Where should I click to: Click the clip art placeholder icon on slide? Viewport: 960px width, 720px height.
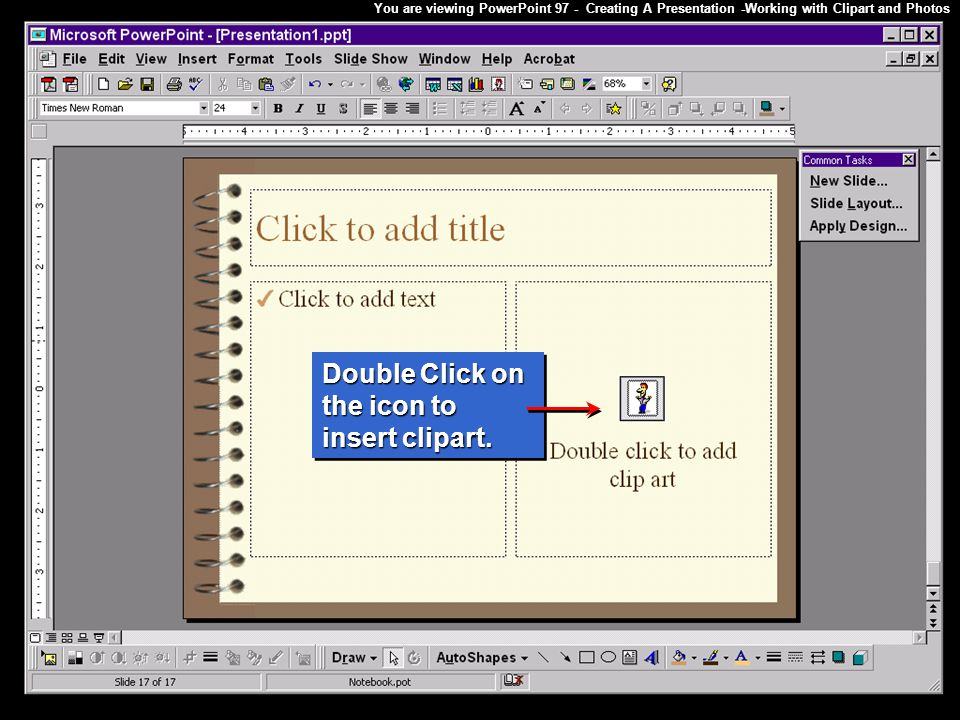pyautogui.click(x=642, y=399)
